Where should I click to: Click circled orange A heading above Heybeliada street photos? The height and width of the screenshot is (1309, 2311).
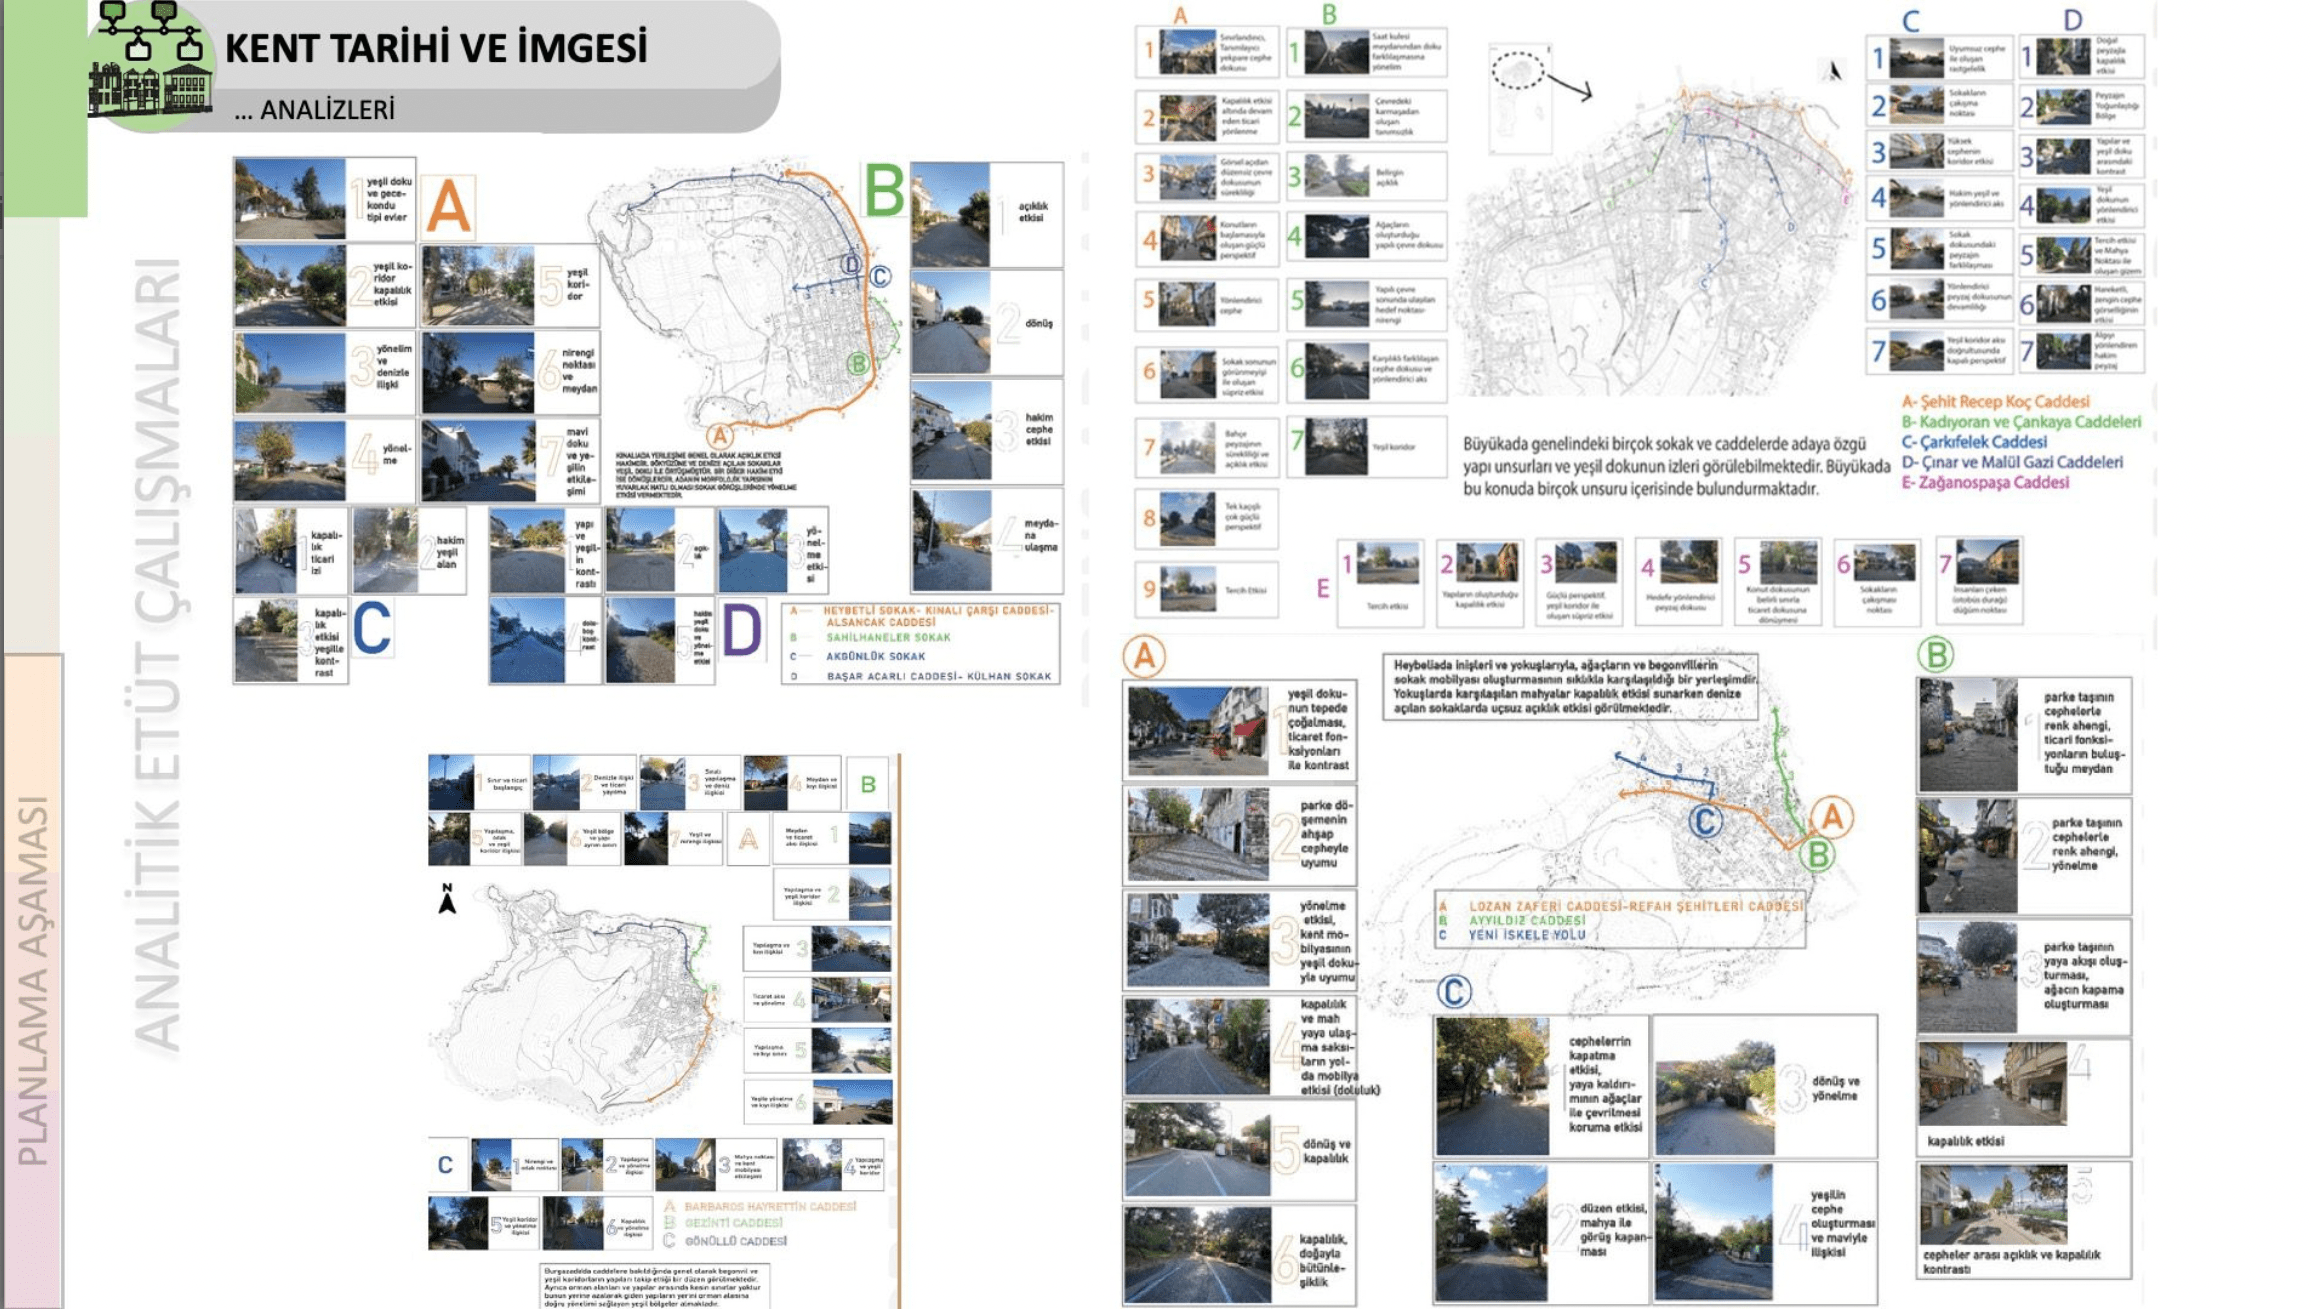pyautogui.click(x=1144, y=657)
